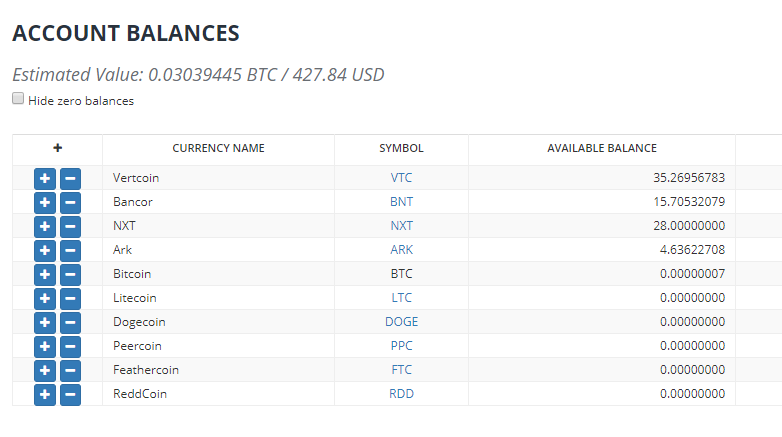Click the minus (withdraw) icon for Vertcoin

(x=70, y=178)
